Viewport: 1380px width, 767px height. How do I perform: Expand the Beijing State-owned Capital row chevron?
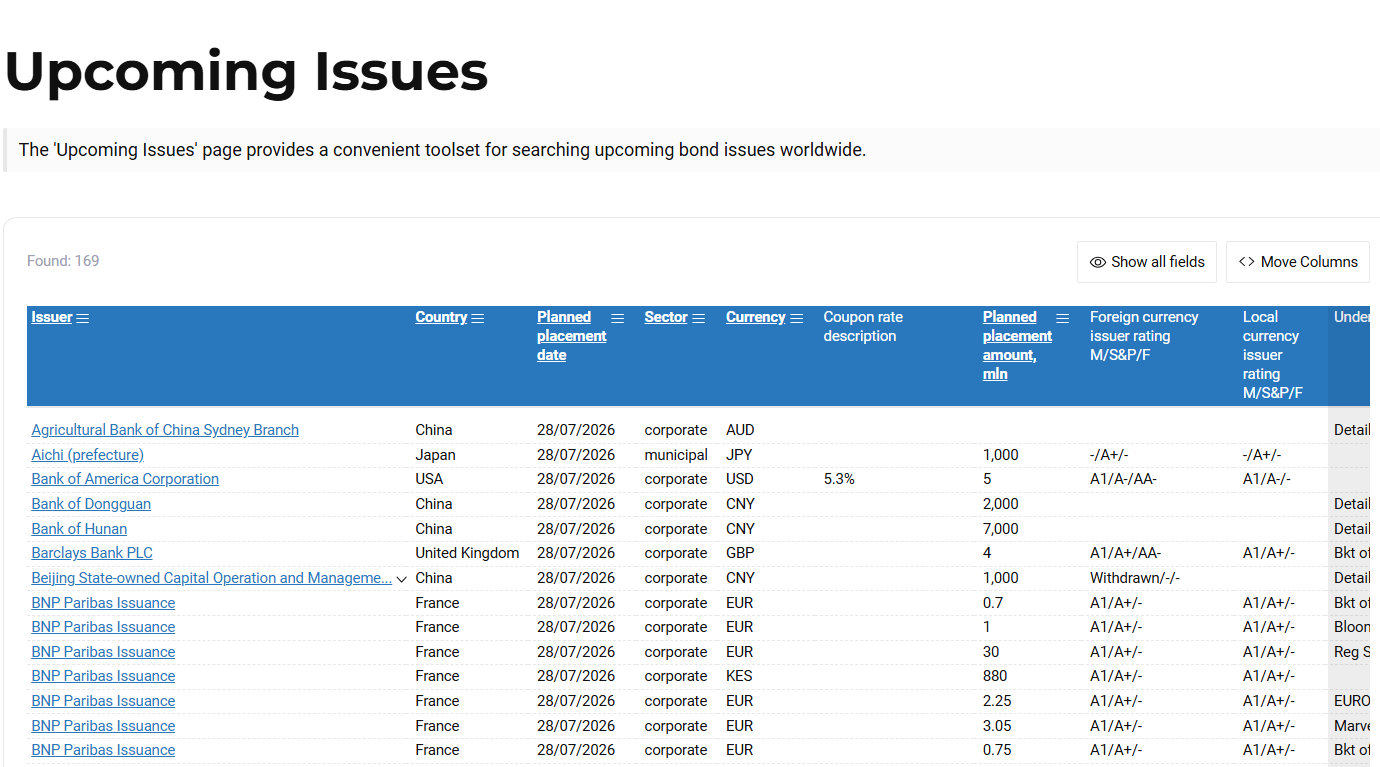401,579
